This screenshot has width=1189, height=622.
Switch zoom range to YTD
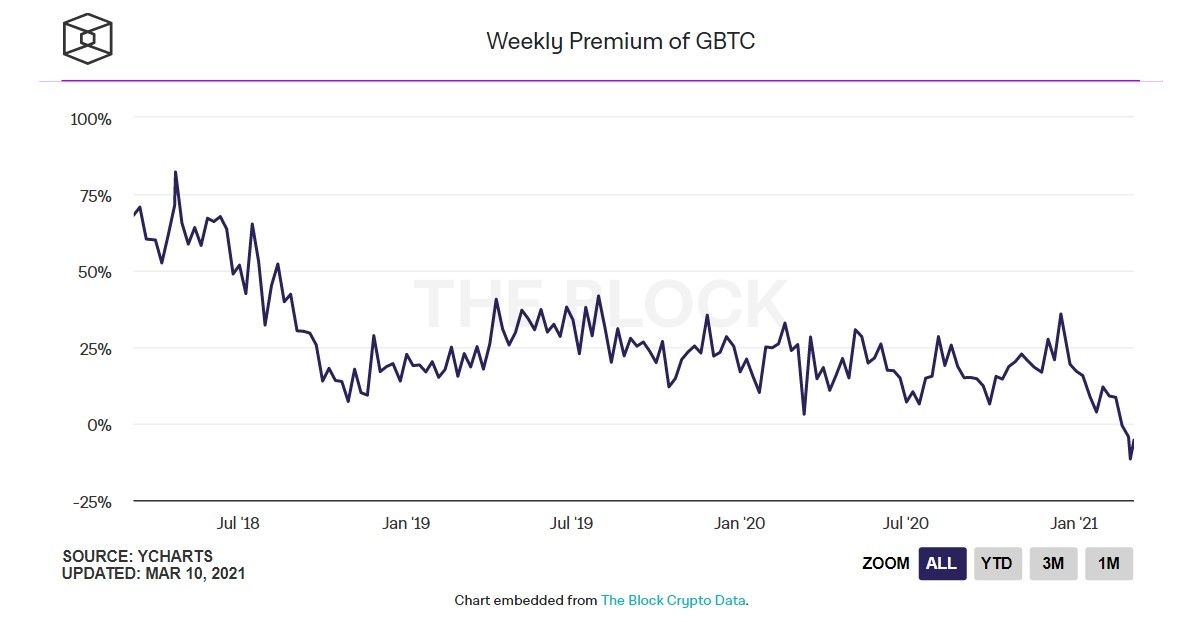pos(997,564)
